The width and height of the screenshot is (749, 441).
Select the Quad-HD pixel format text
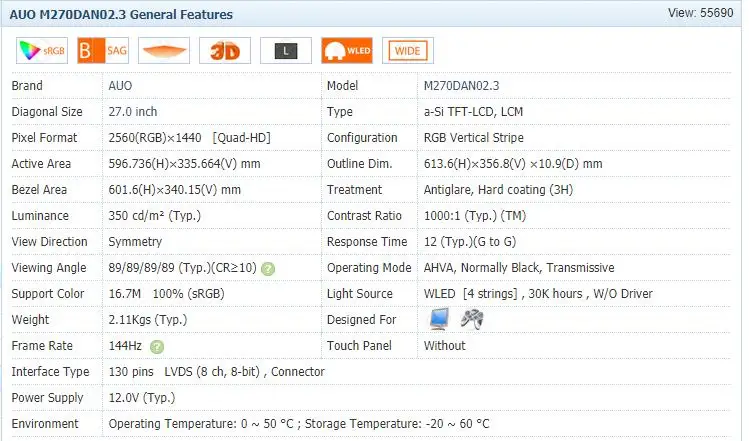pos(242,138)
